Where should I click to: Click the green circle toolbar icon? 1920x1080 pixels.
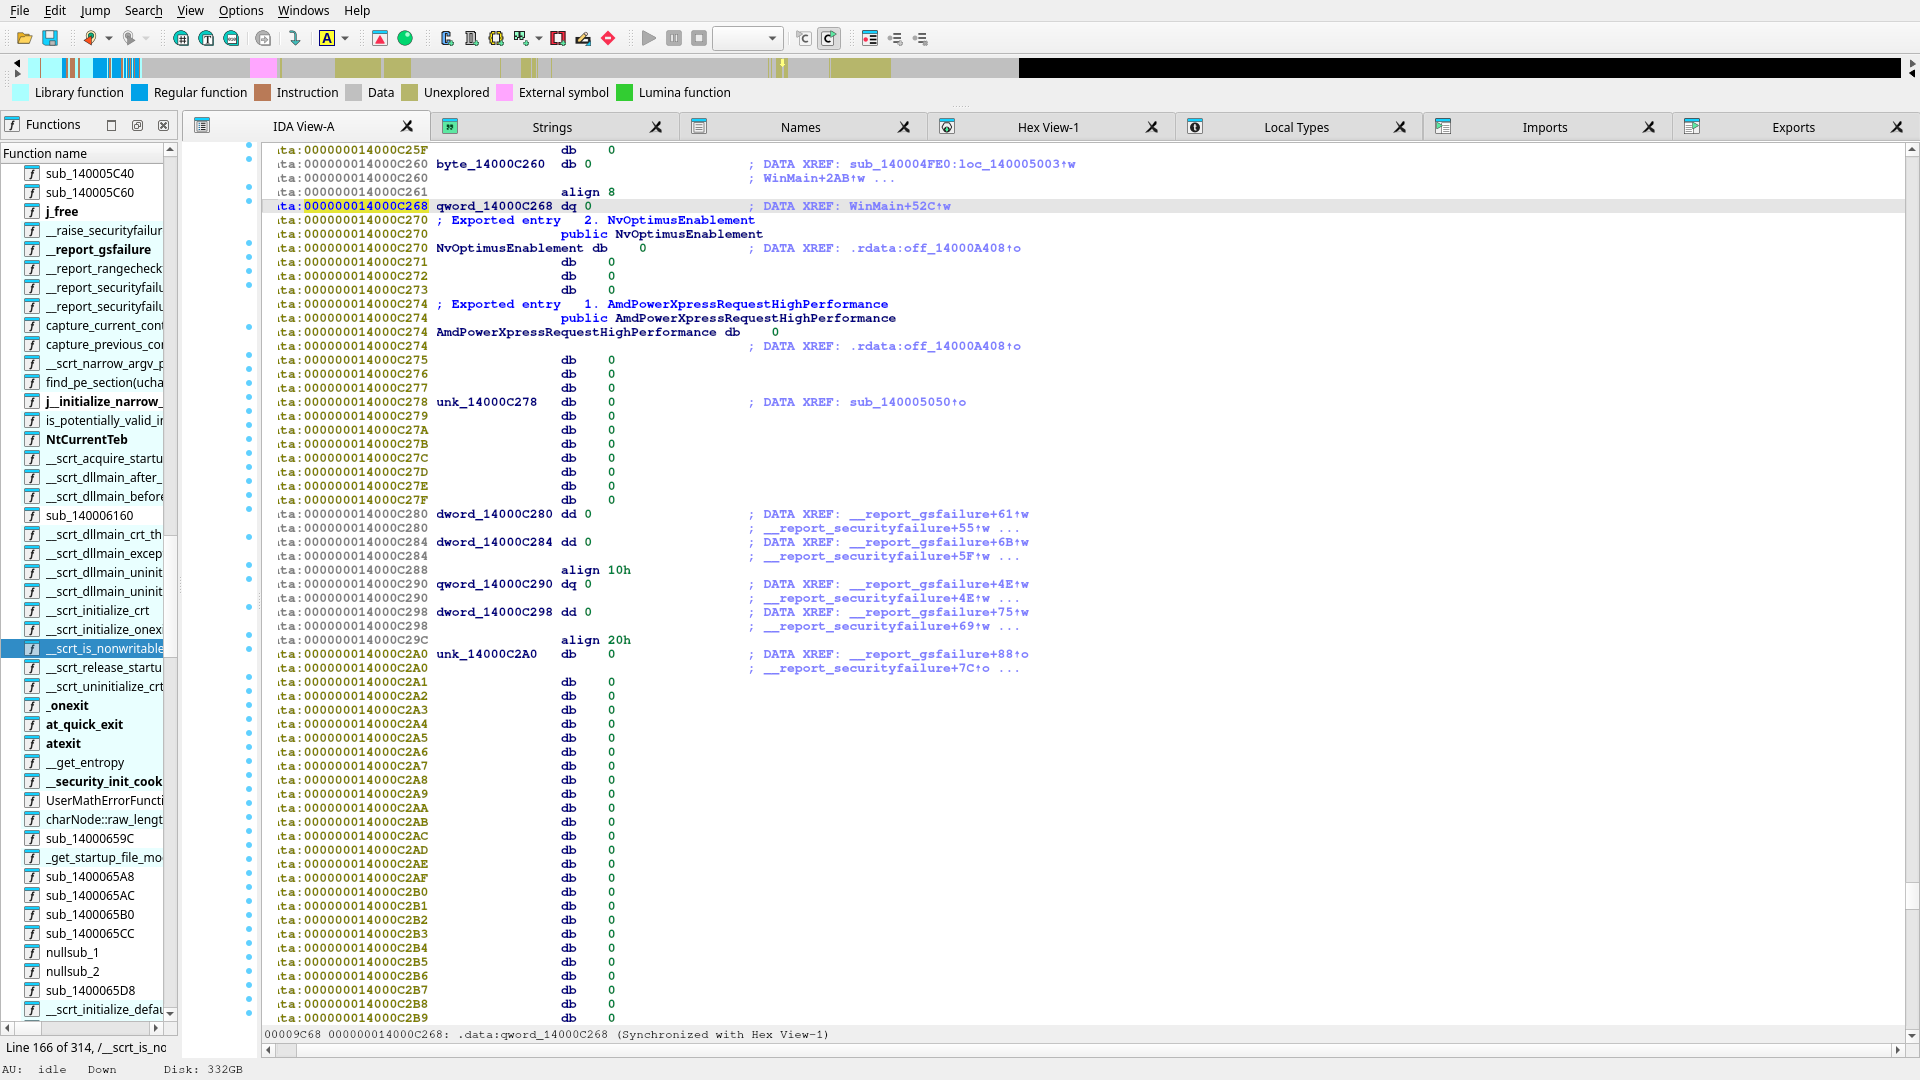click(x=405, y=38)
